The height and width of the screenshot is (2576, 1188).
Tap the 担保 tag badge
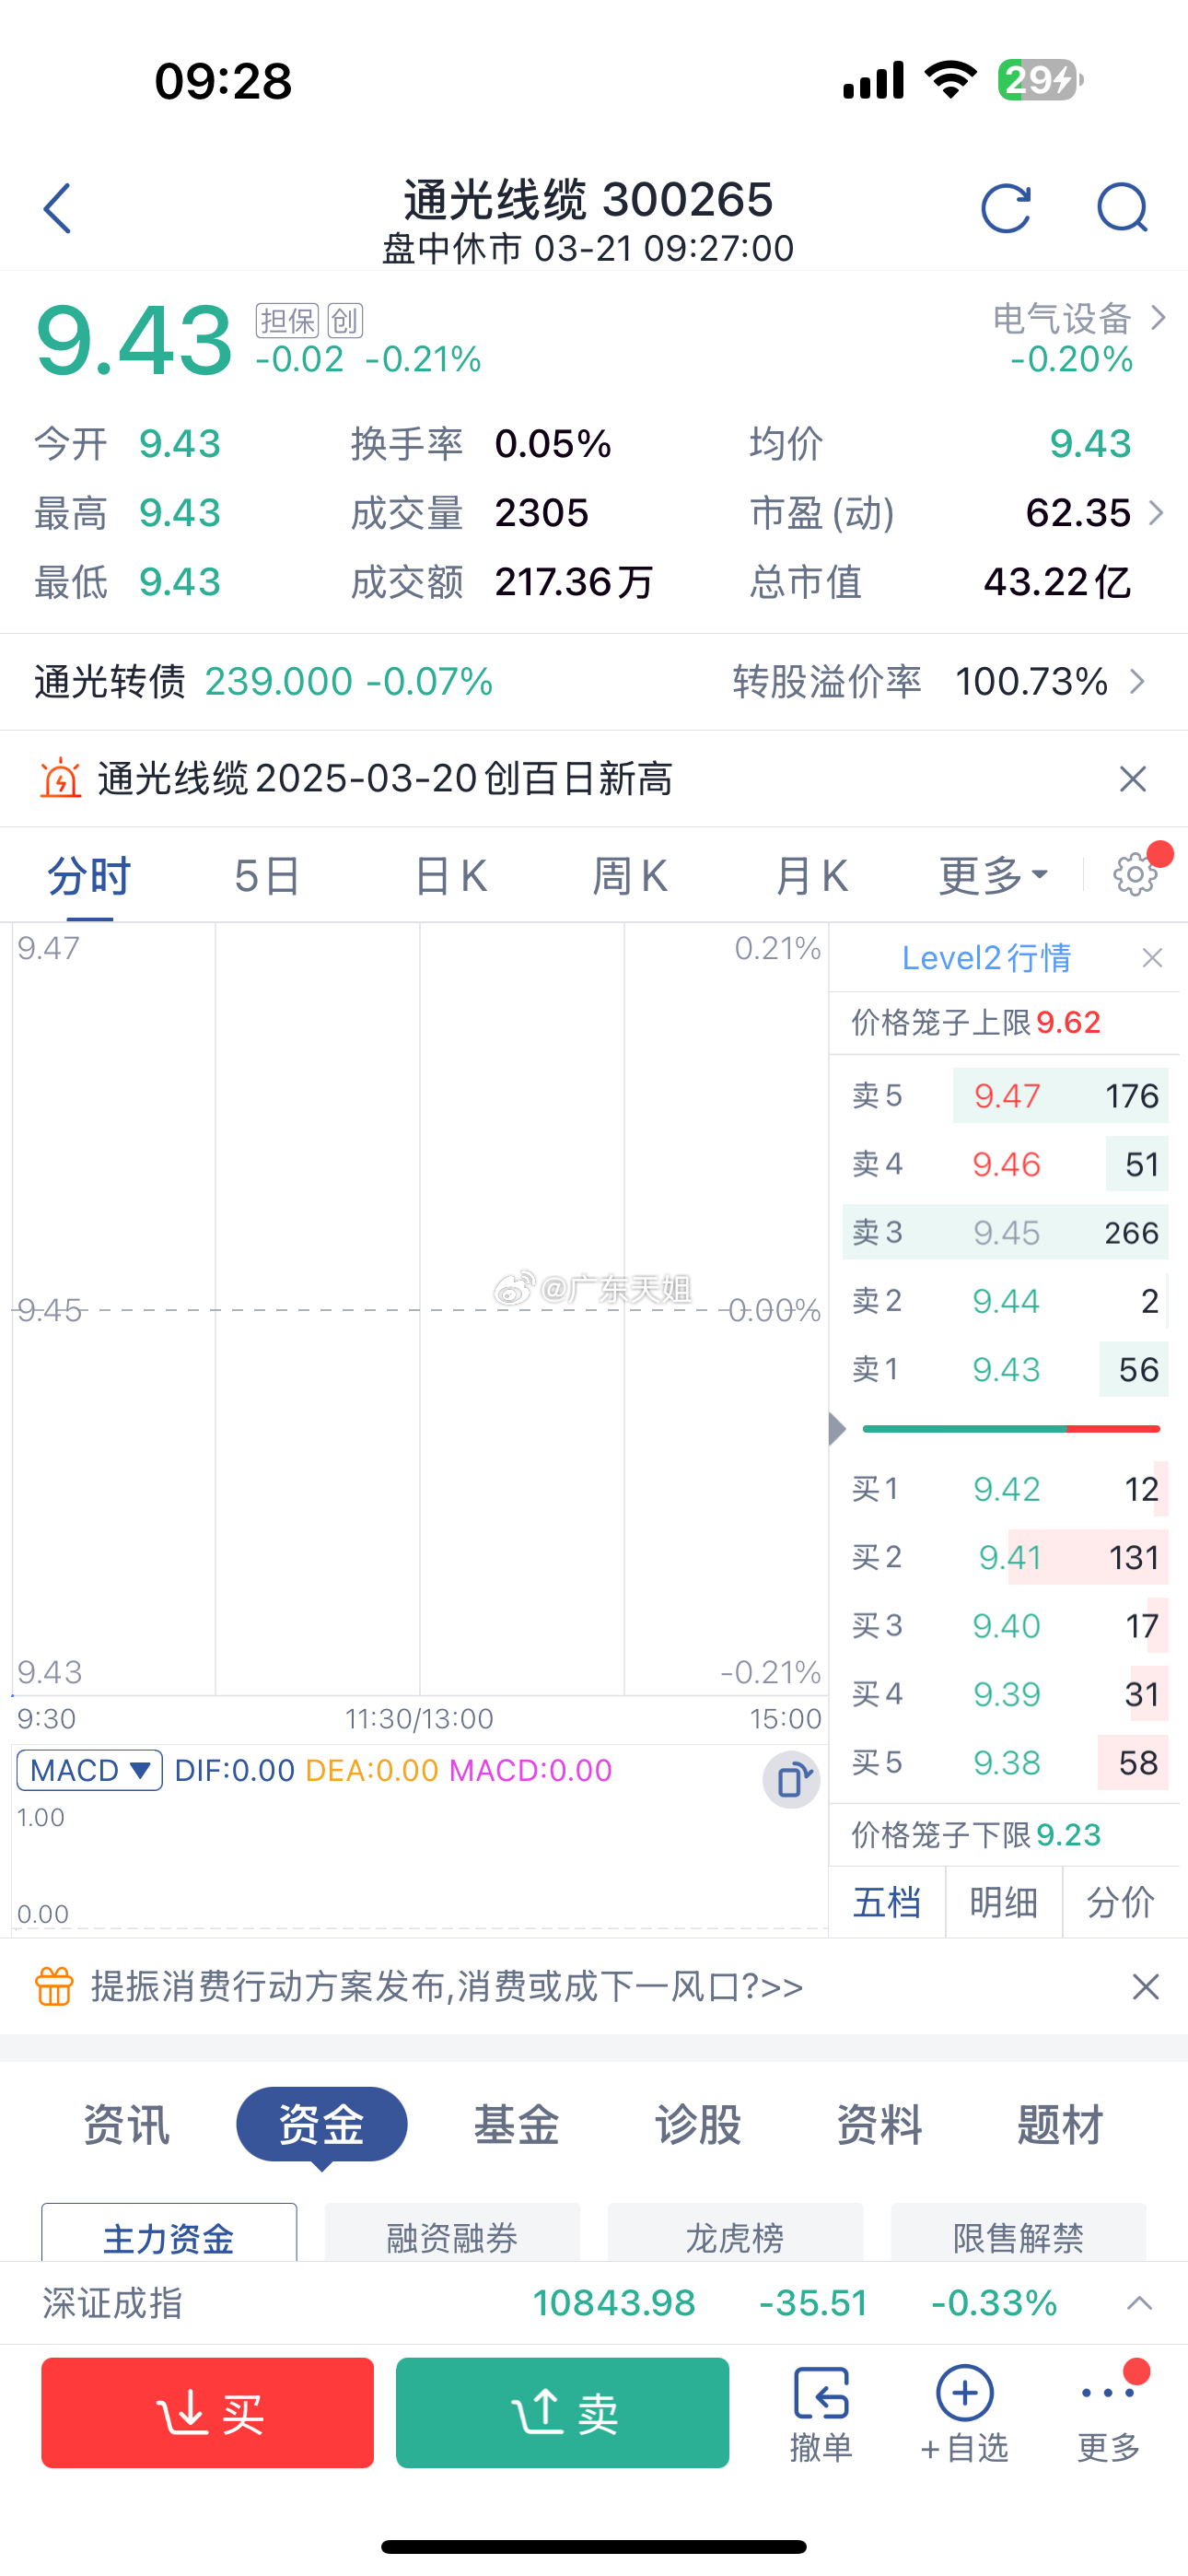coord(287,321)
